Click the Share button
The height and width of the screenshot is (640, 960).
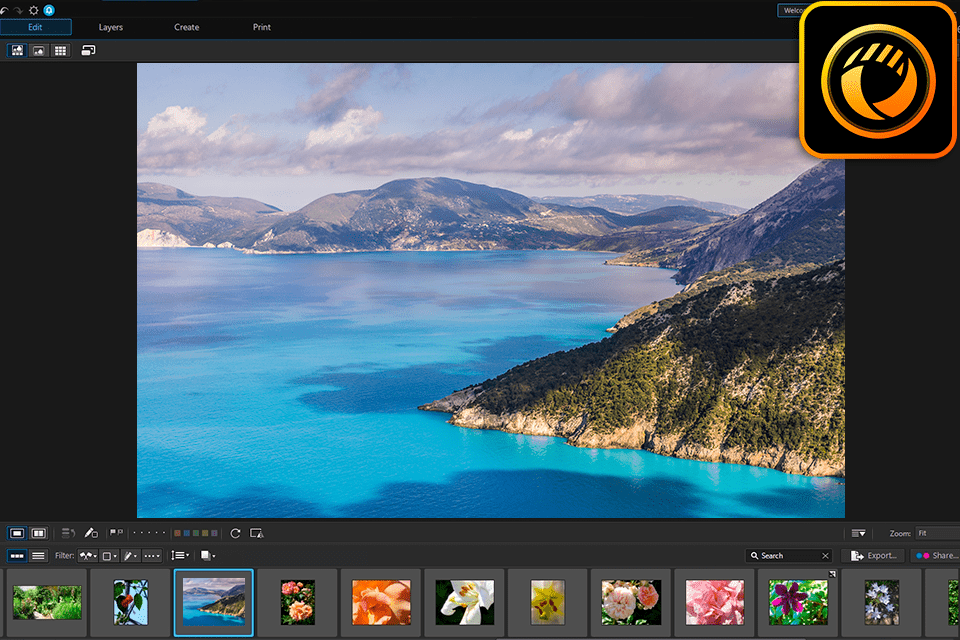pyautogui.click(x=936, y=556)
